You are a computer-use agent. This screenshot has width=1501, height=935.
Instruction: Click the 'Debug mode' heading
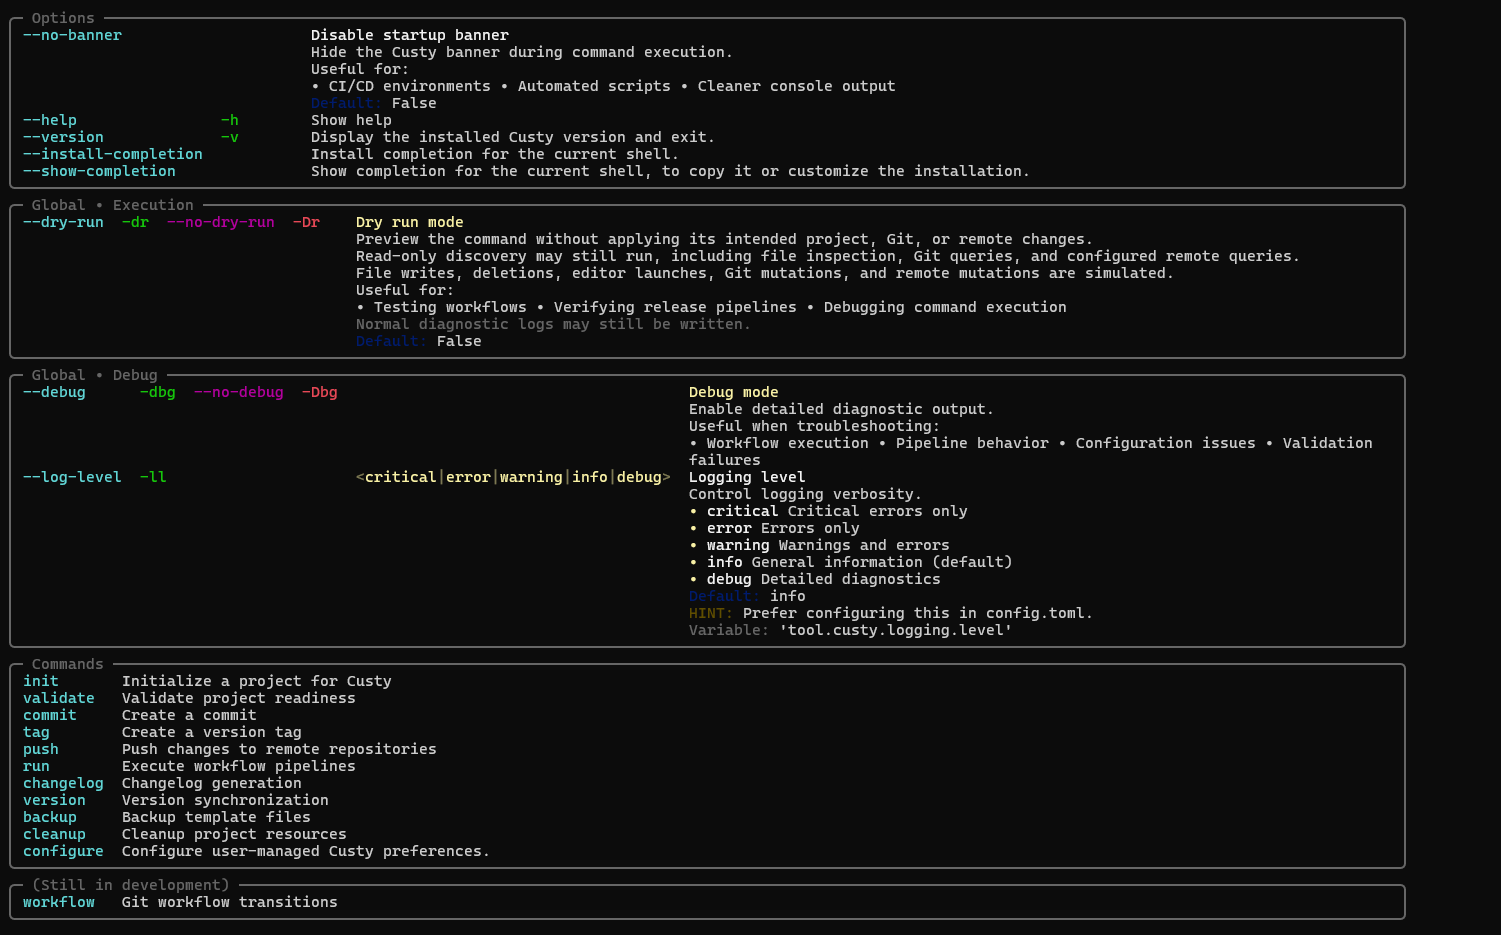coord(734,392)
